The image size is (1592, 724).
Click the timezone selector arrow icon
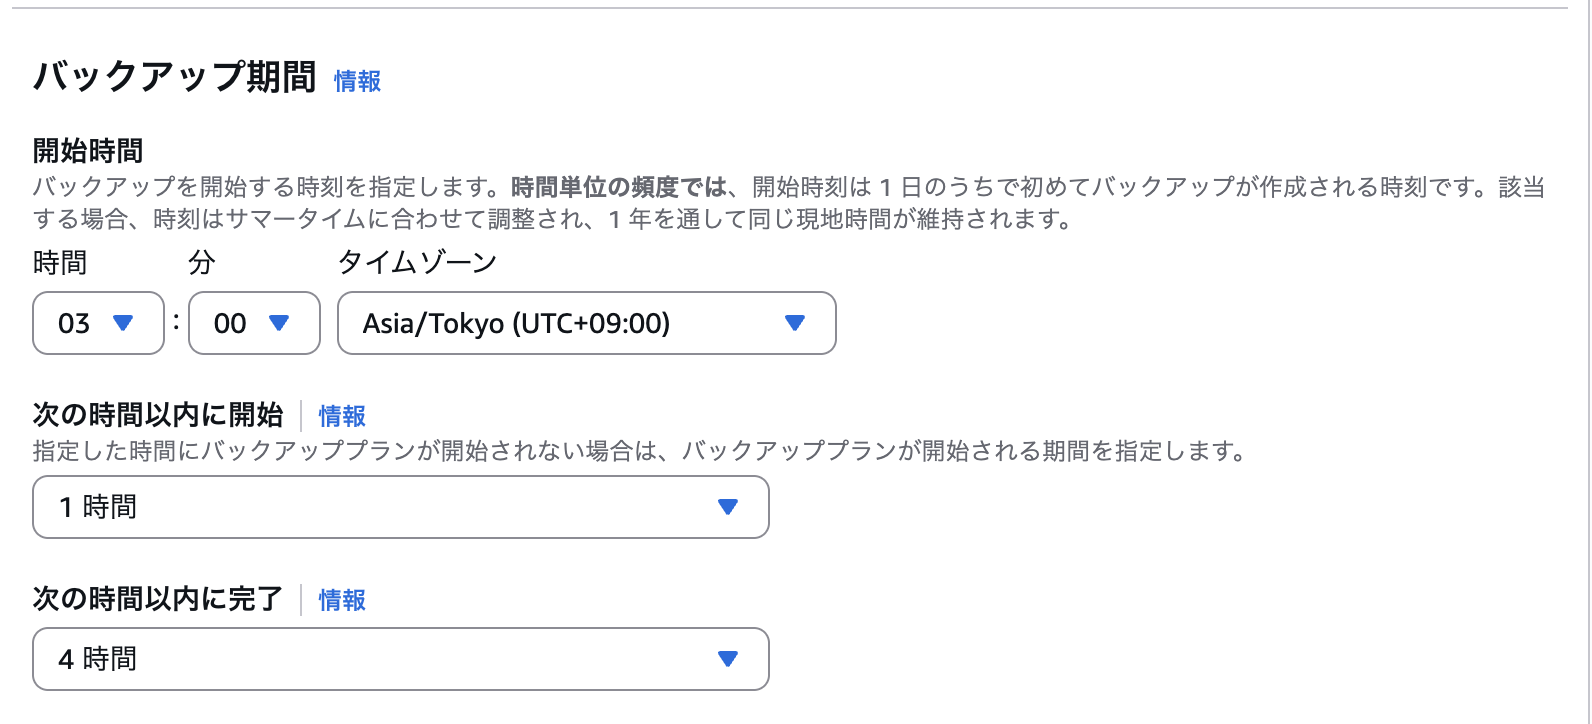[x=795, y=323]
